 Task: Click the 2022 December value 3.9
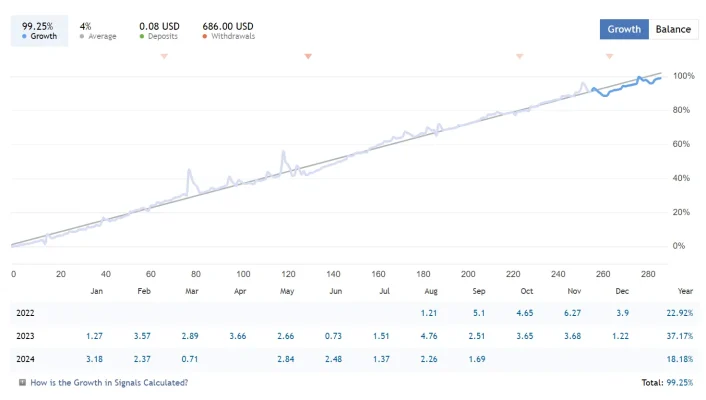(x=623, y=313)
